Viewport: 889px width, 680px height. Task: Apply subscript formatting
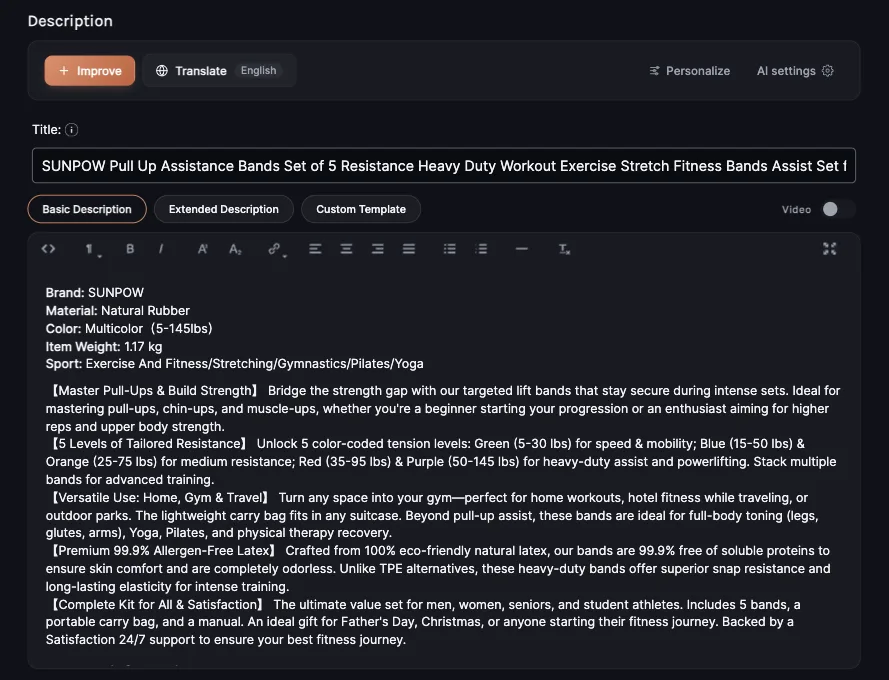(235, 249)
